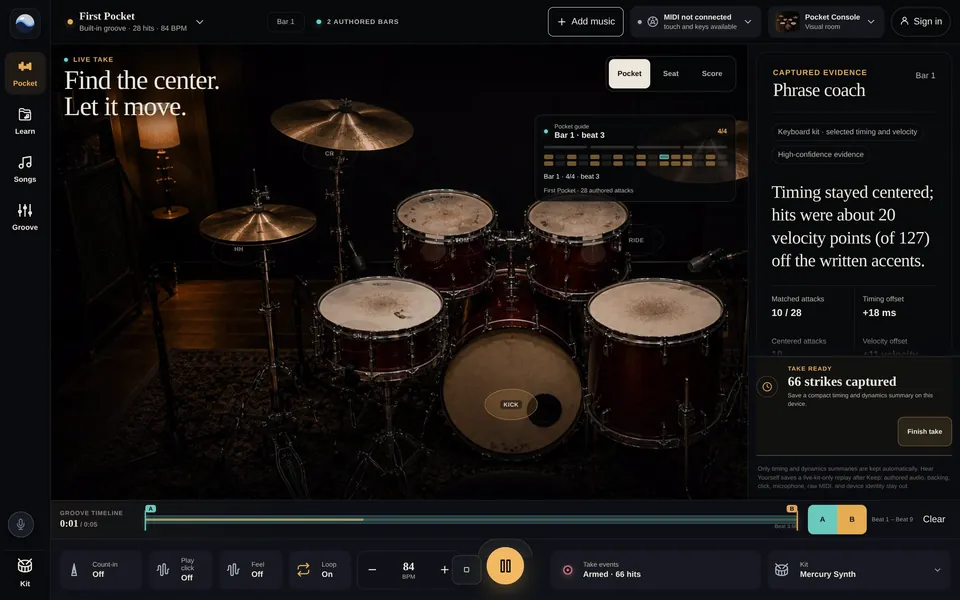The width and height of the screenshot is (960, 600).
Task: Hit the CR crash cymbal label
Action: pyautogui.click(x=329, y=154)
